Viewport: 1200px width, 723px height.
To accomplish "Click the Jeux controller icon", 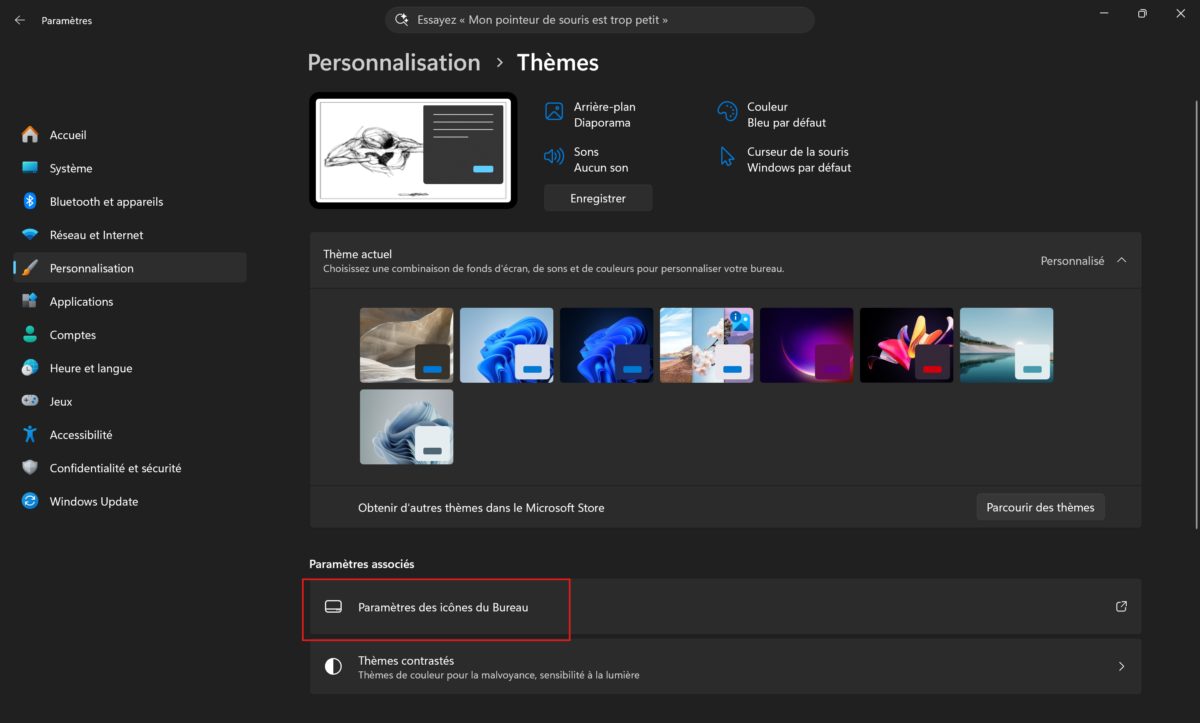I will coord(30,401).
